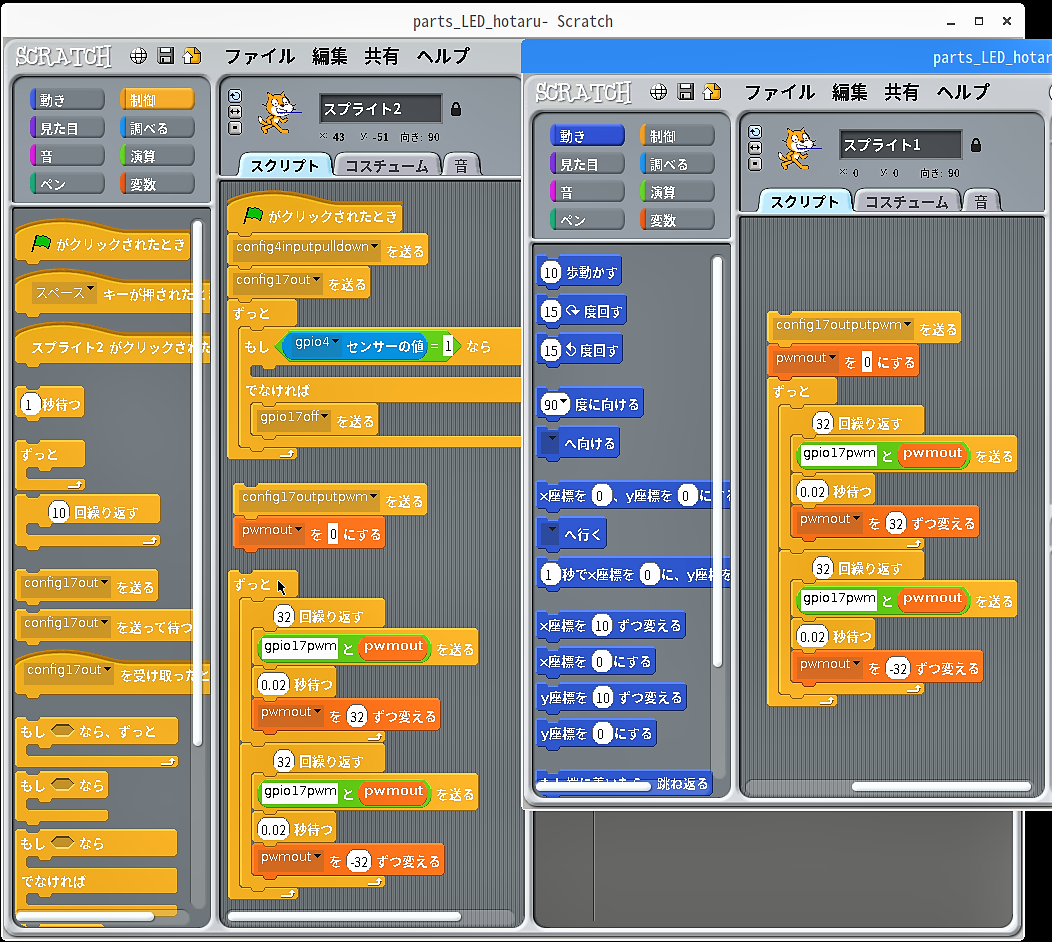Screen dimensions: 1052x942
Task: Click the lock icon beside スプライト2 name
Action: click(456, 109)
